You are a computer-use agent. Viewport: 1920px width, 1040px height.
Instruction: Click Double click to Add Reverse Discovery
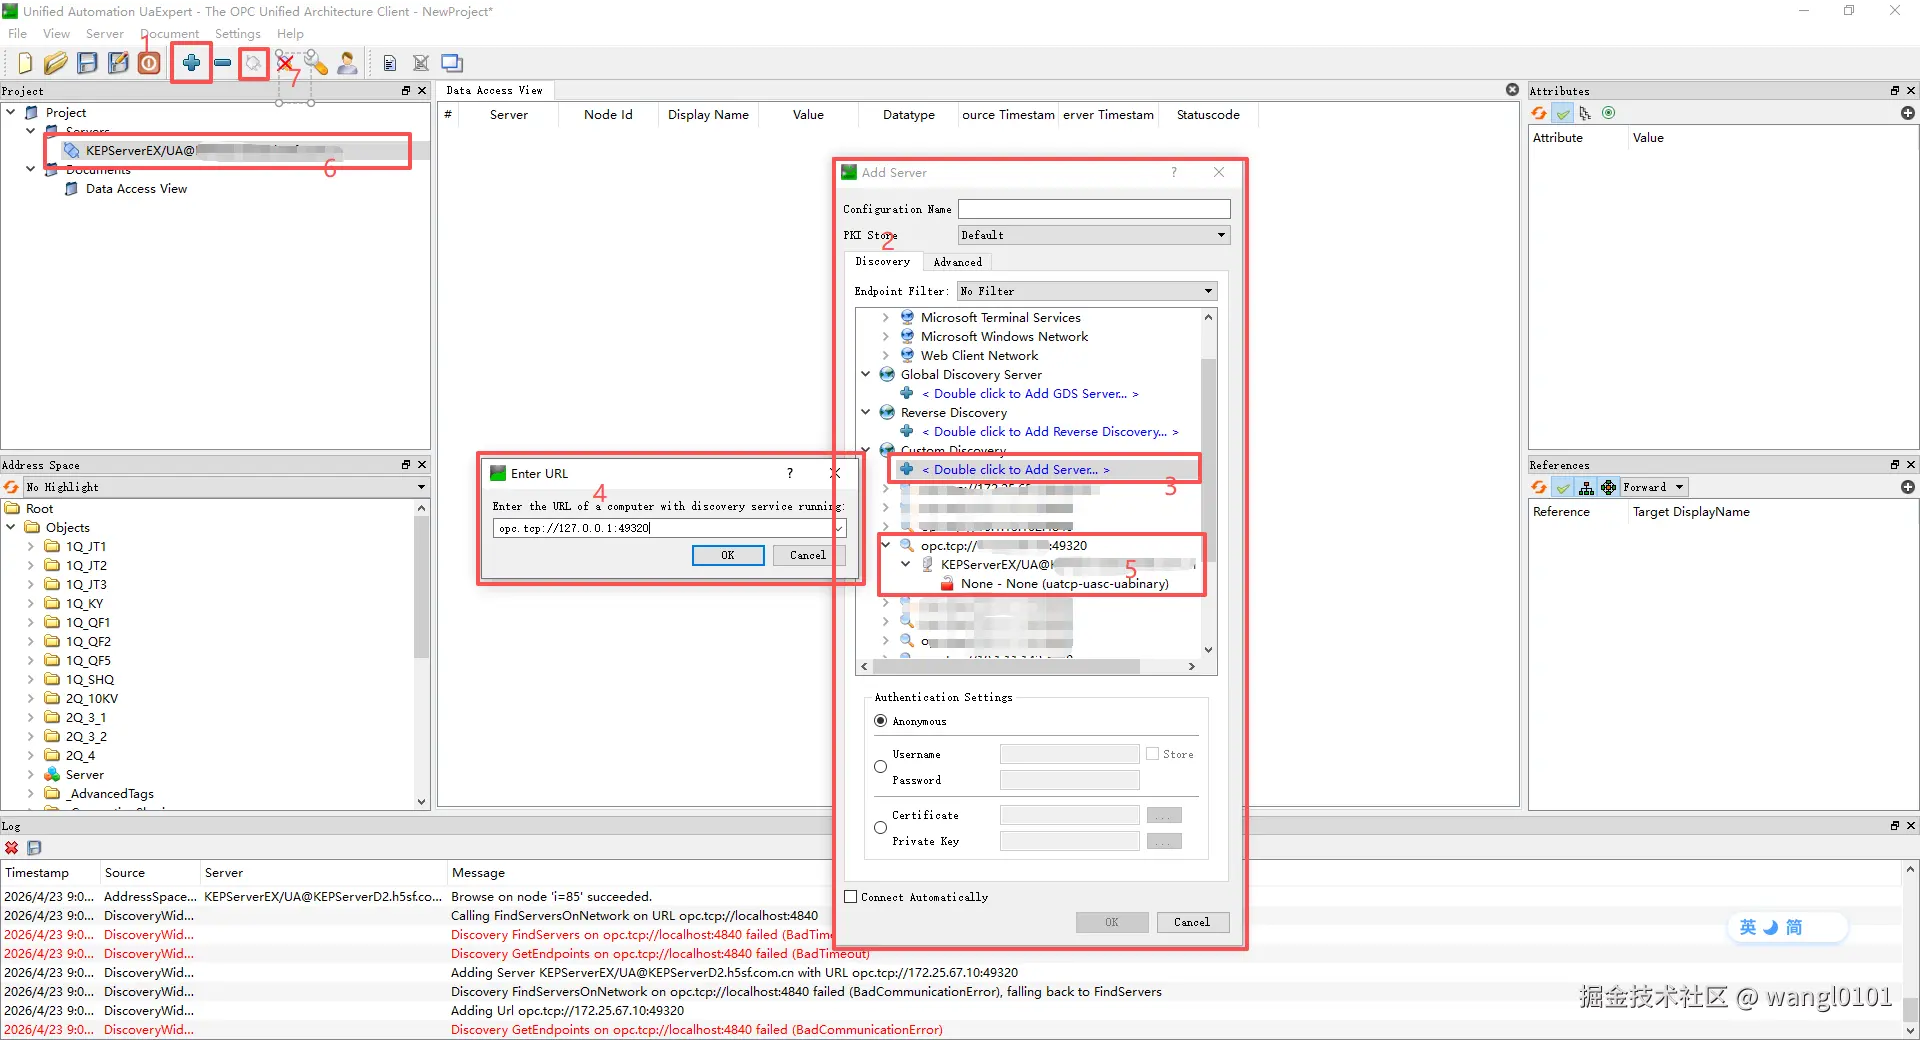tap(1050, 431)
